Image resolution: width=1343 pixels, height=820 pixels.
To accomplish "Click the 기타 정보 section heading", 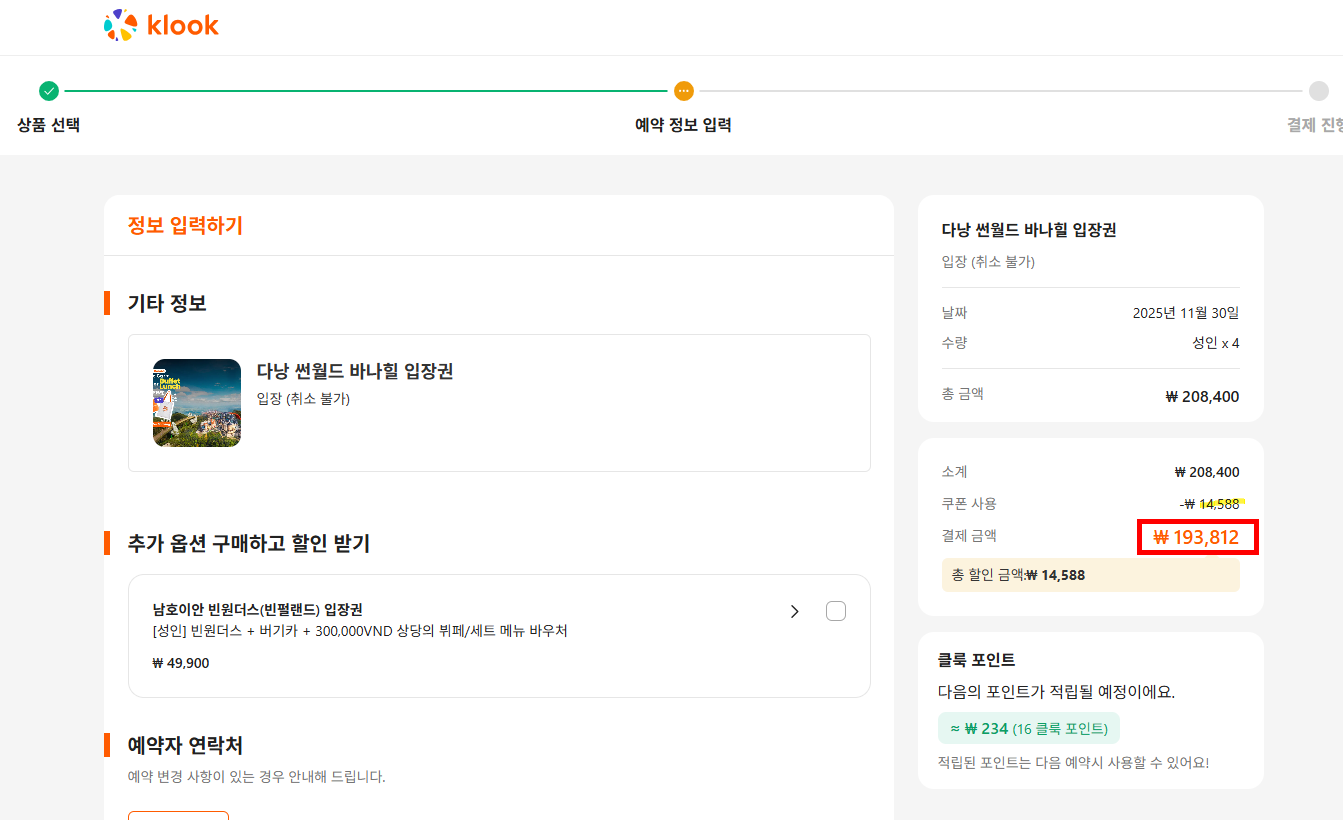I will 167,303.
